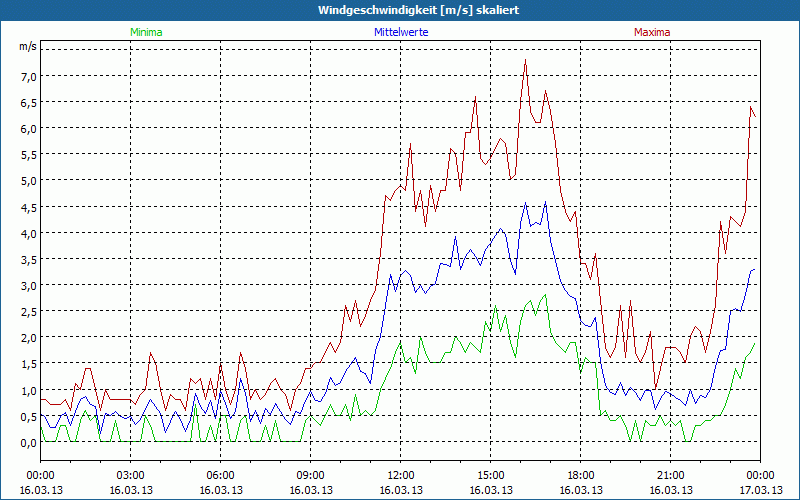Click the highest peak of the red Maxima curve
Viewport: 800px width, 500px height.
point(525,60)
